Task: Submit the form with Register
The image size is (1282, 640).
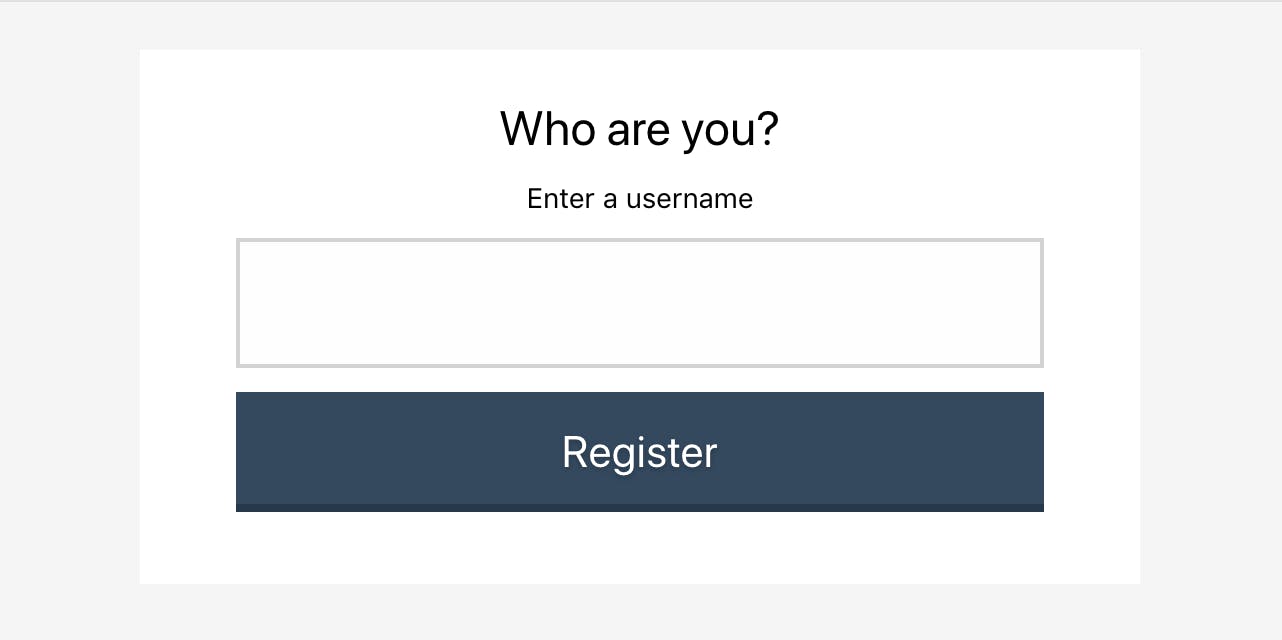Action: [640, 451]
